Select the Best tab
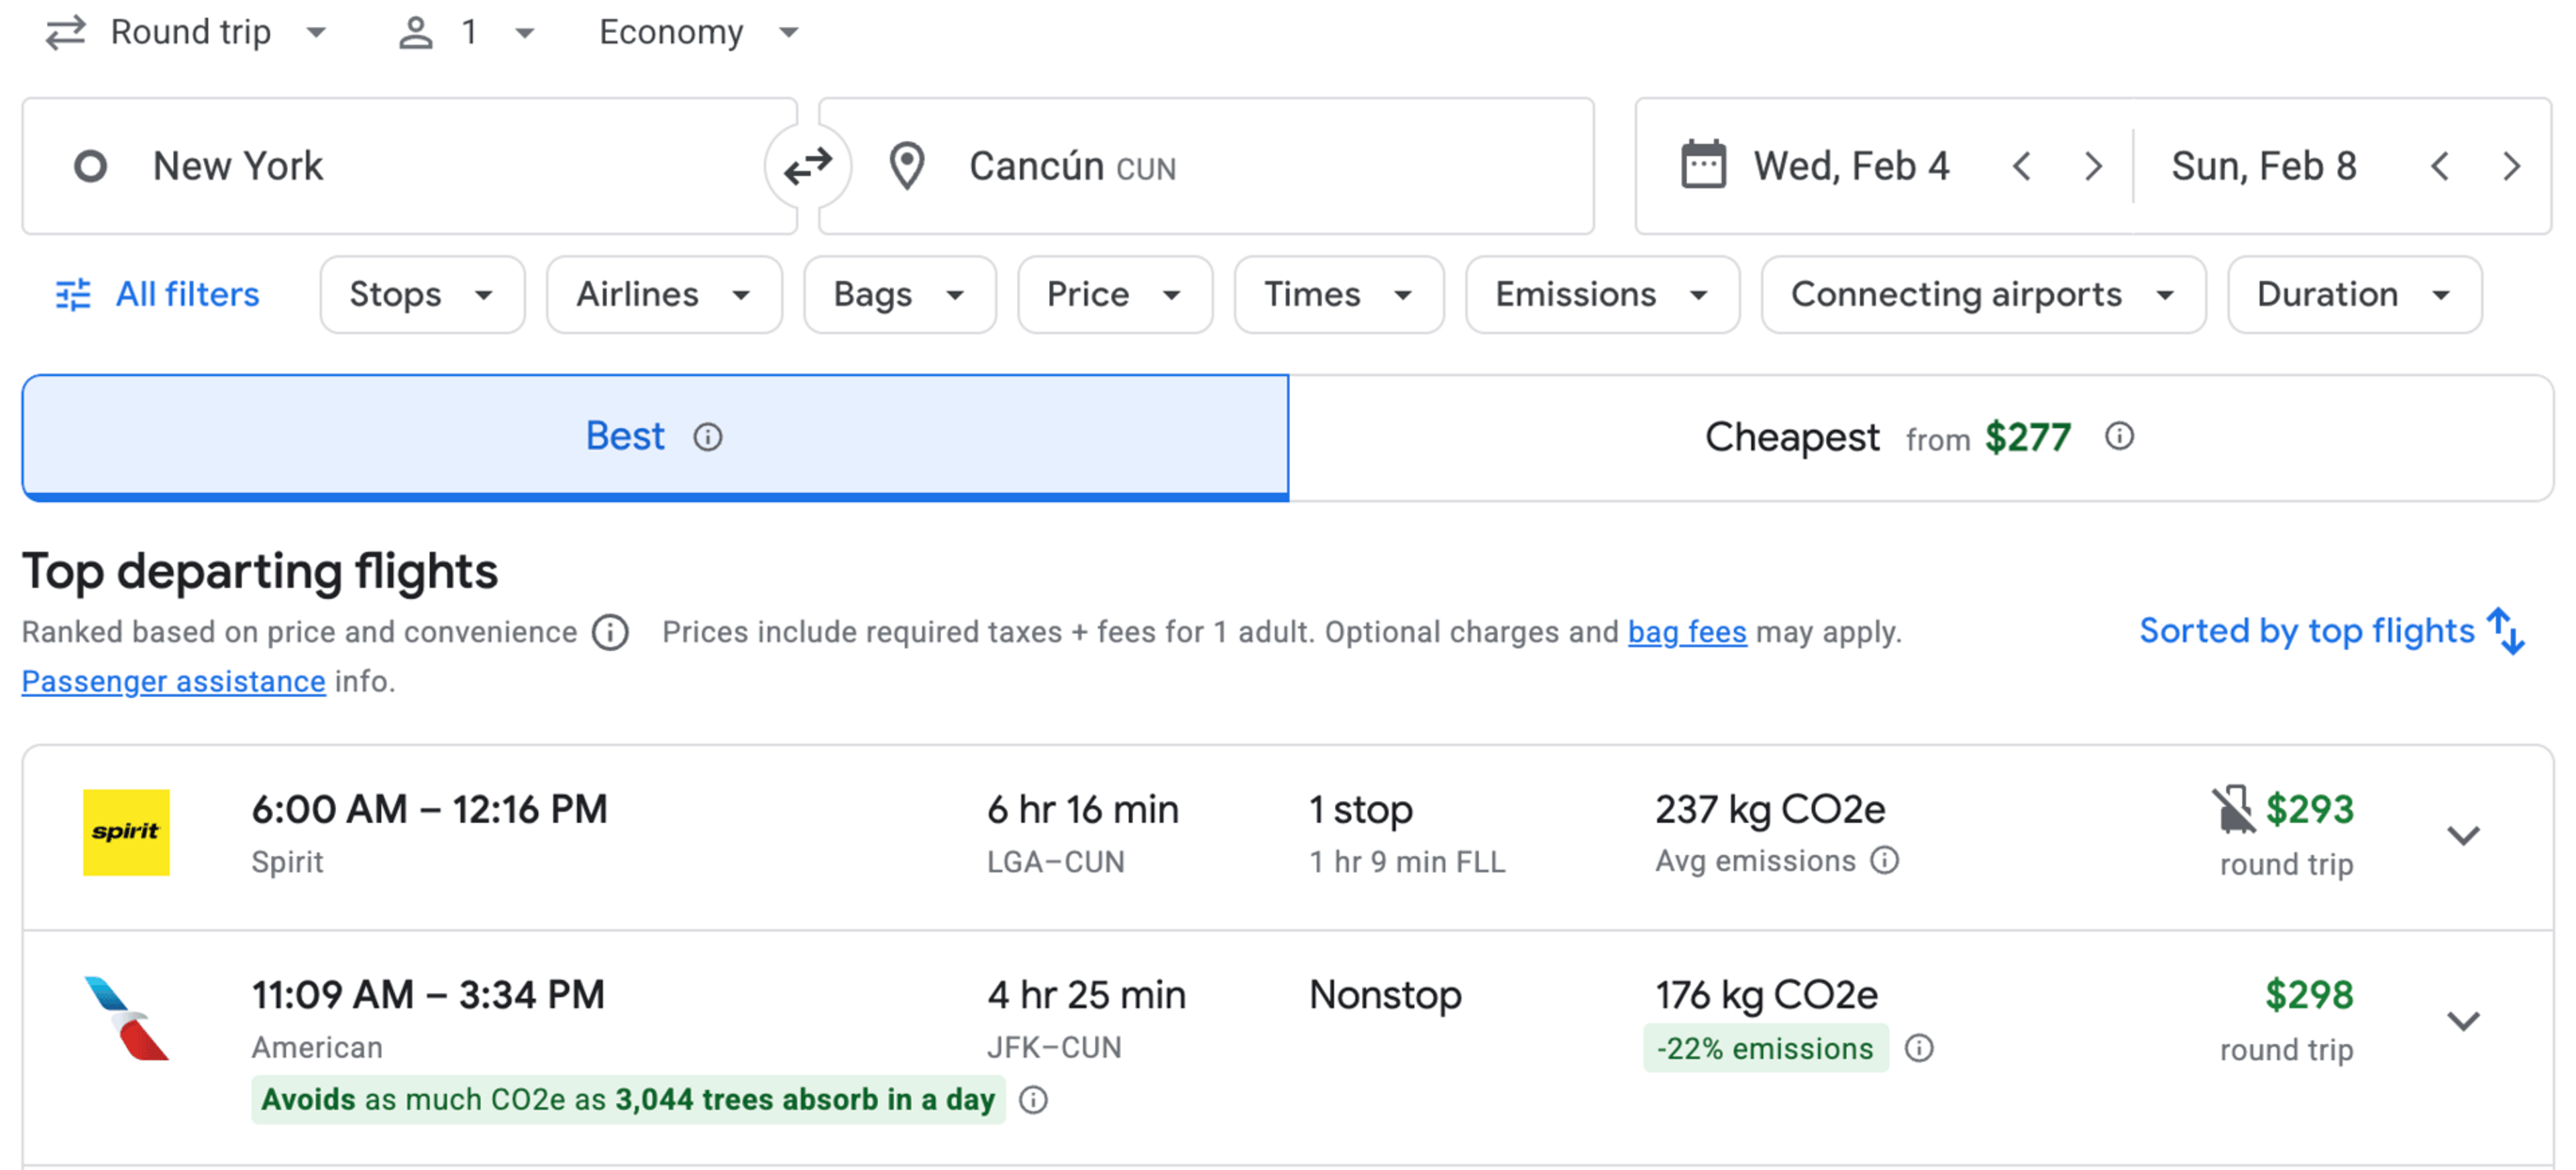 pos(655,437)
